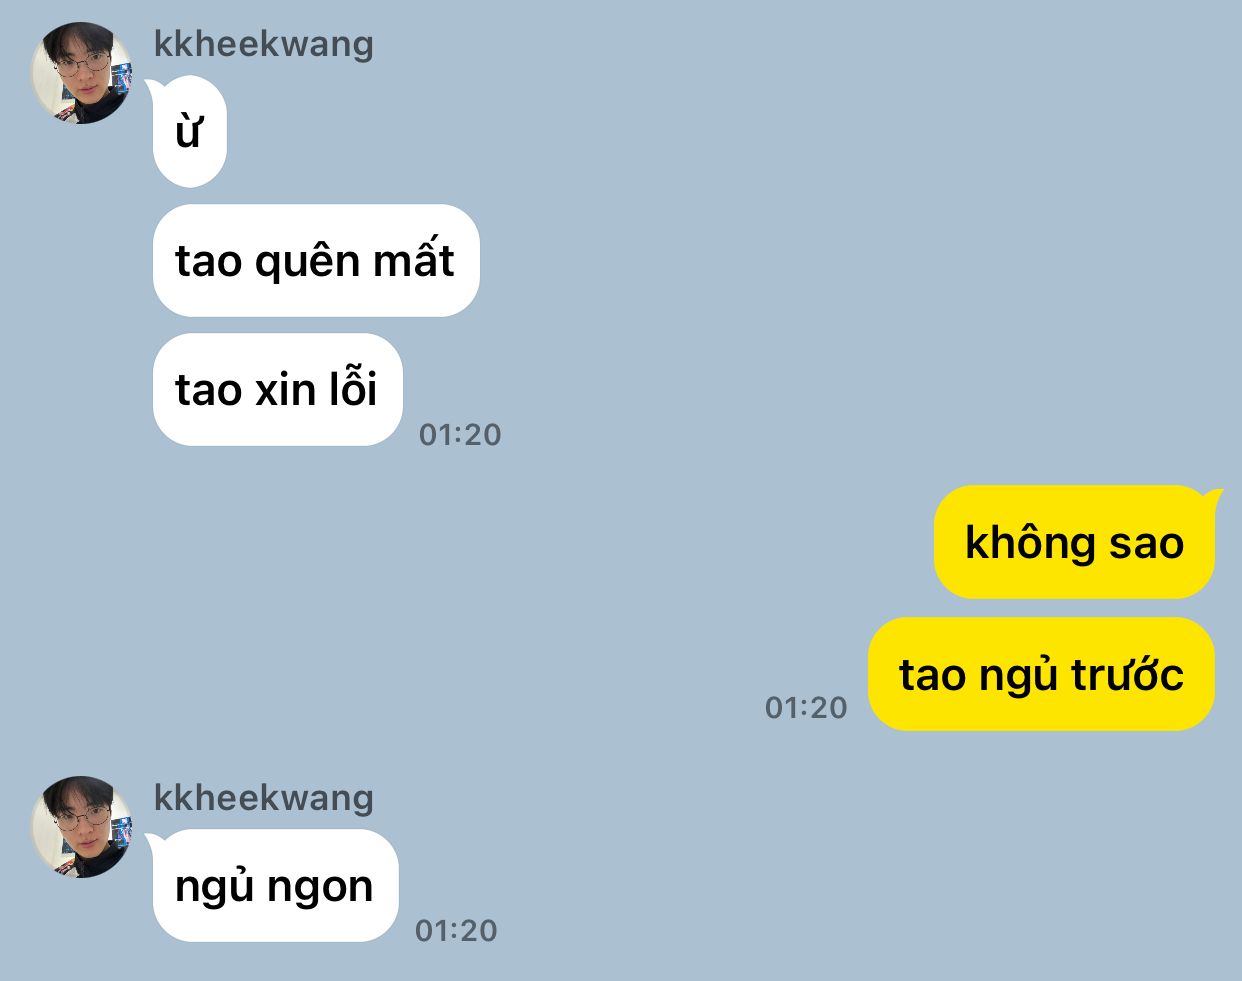Select the "tao xin lỗi" message bubble
Viewport: 1242px width, 981px height.
tap(277, 389)
